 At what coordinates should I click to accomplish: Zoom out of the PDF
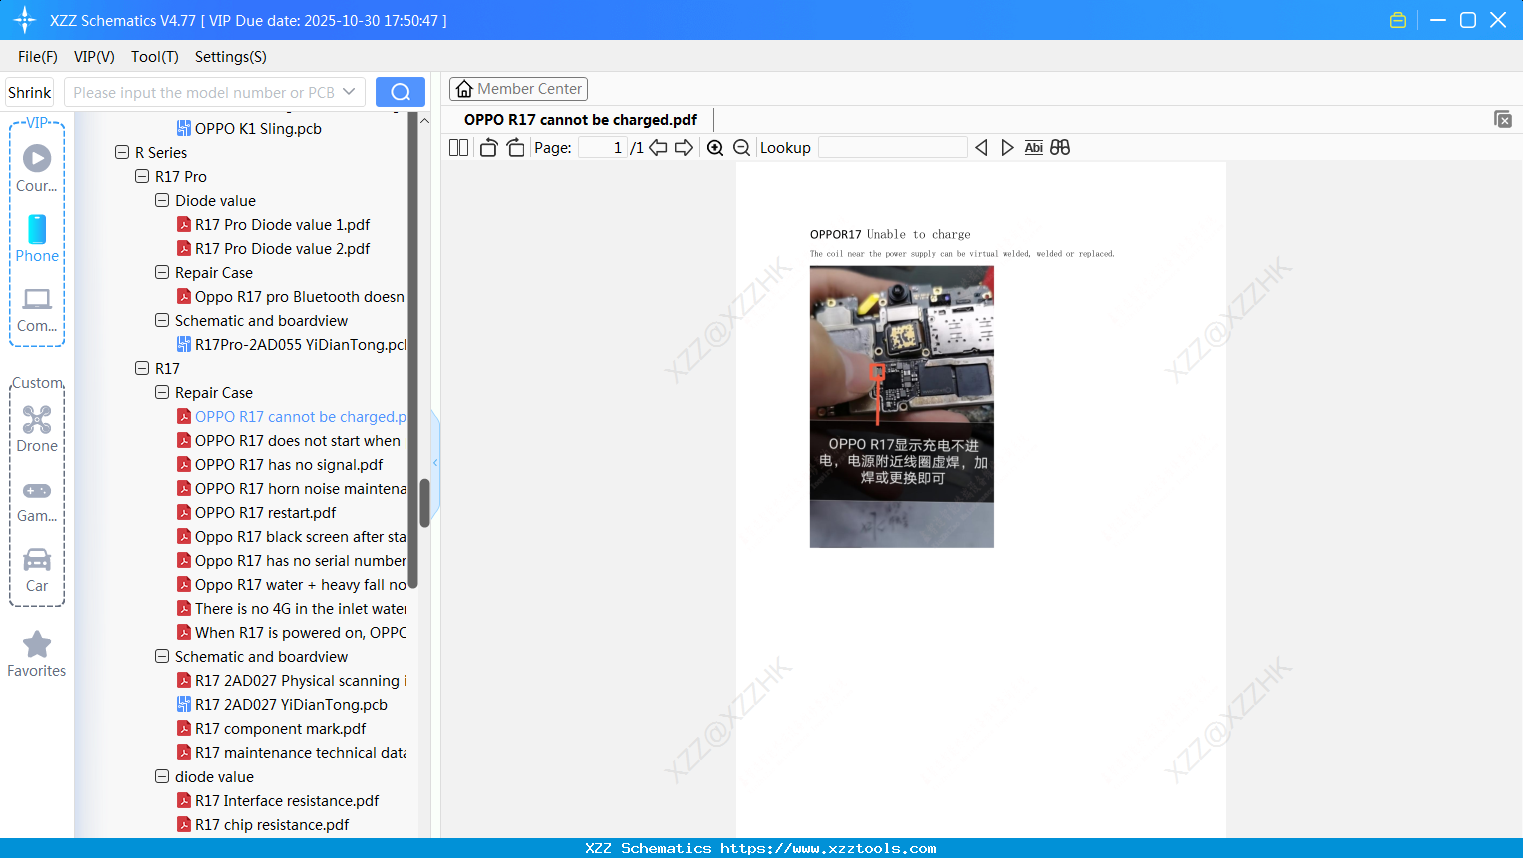742,148
